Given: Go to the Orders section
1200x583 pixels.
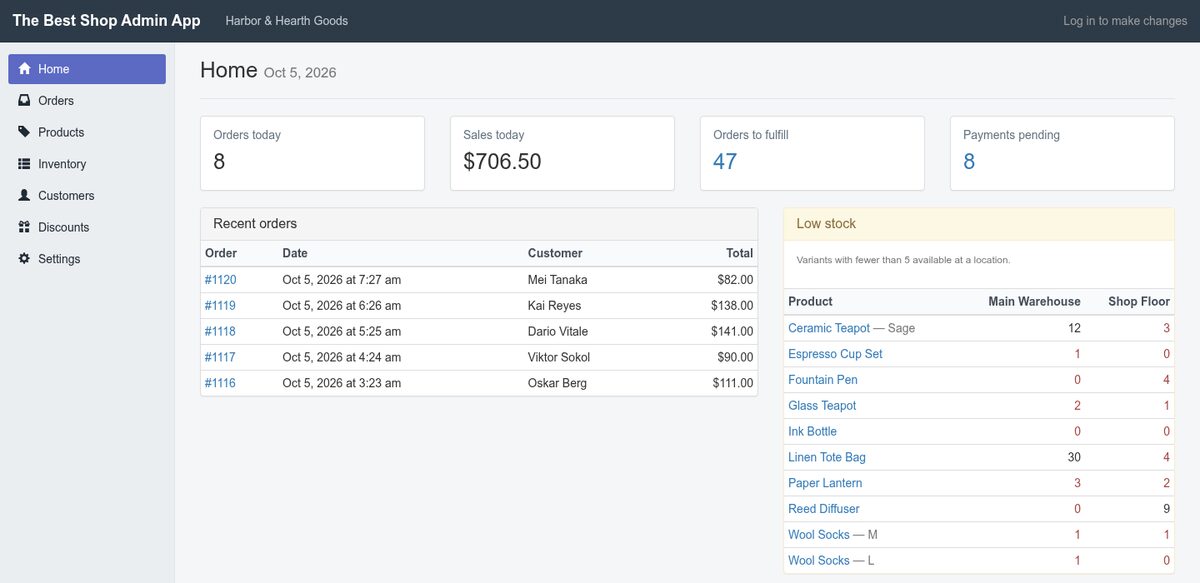Looking at the screenshot, I should point(87,101).
